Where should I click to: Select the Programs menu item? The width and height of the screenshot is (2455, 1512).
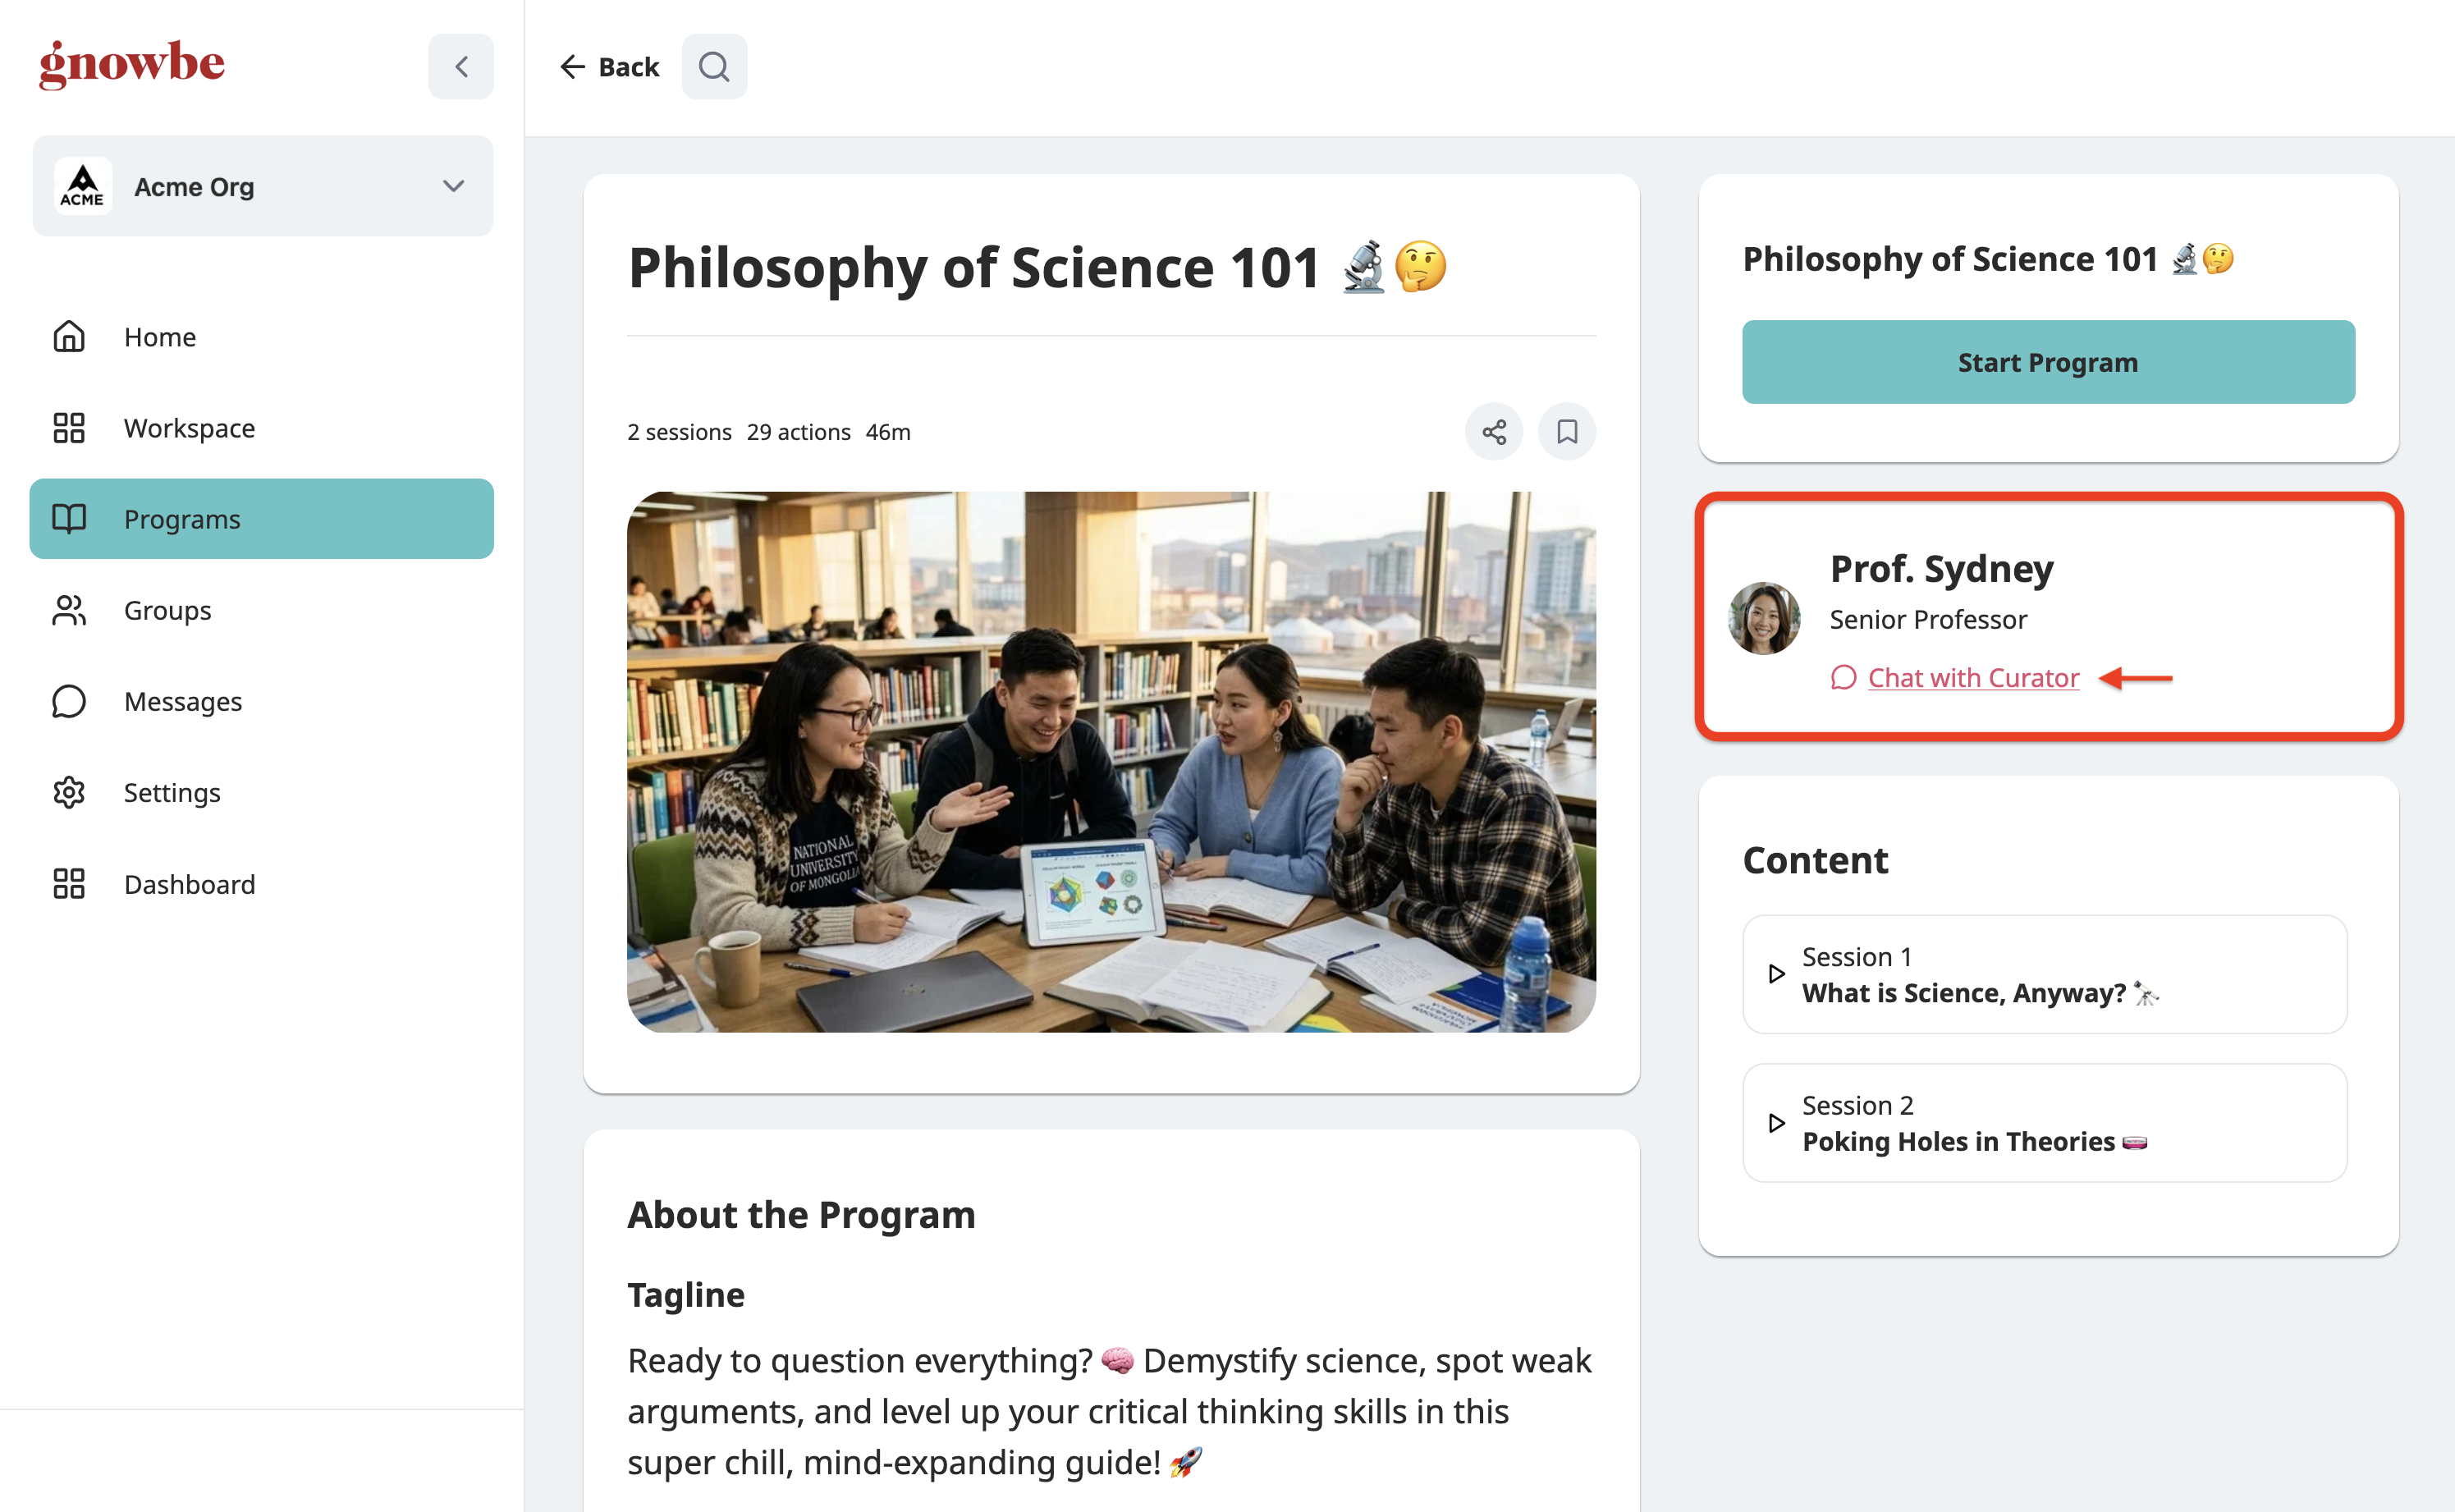(262, 519)
